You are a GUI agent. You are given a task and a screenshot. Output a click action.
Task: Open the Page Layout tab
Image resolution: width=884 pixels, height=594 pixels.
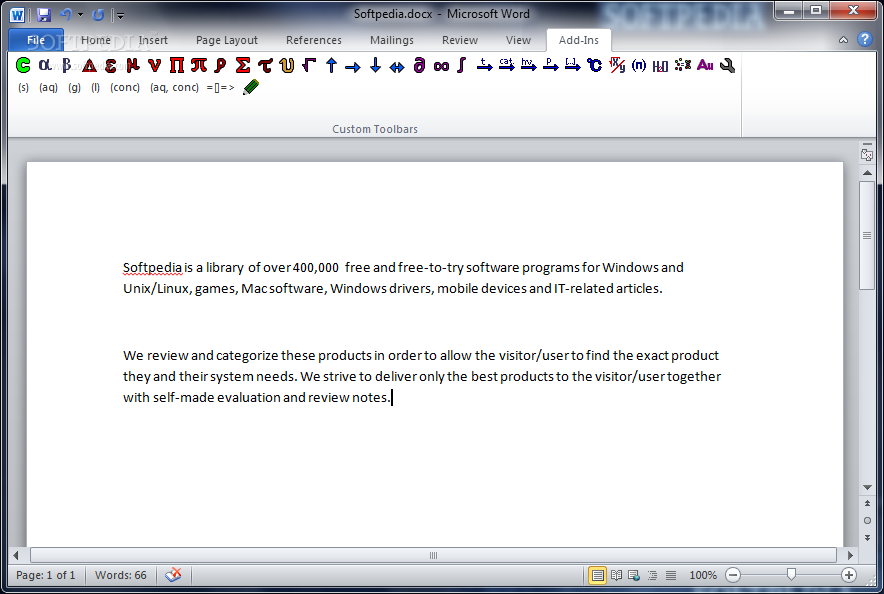pos(227,40)
